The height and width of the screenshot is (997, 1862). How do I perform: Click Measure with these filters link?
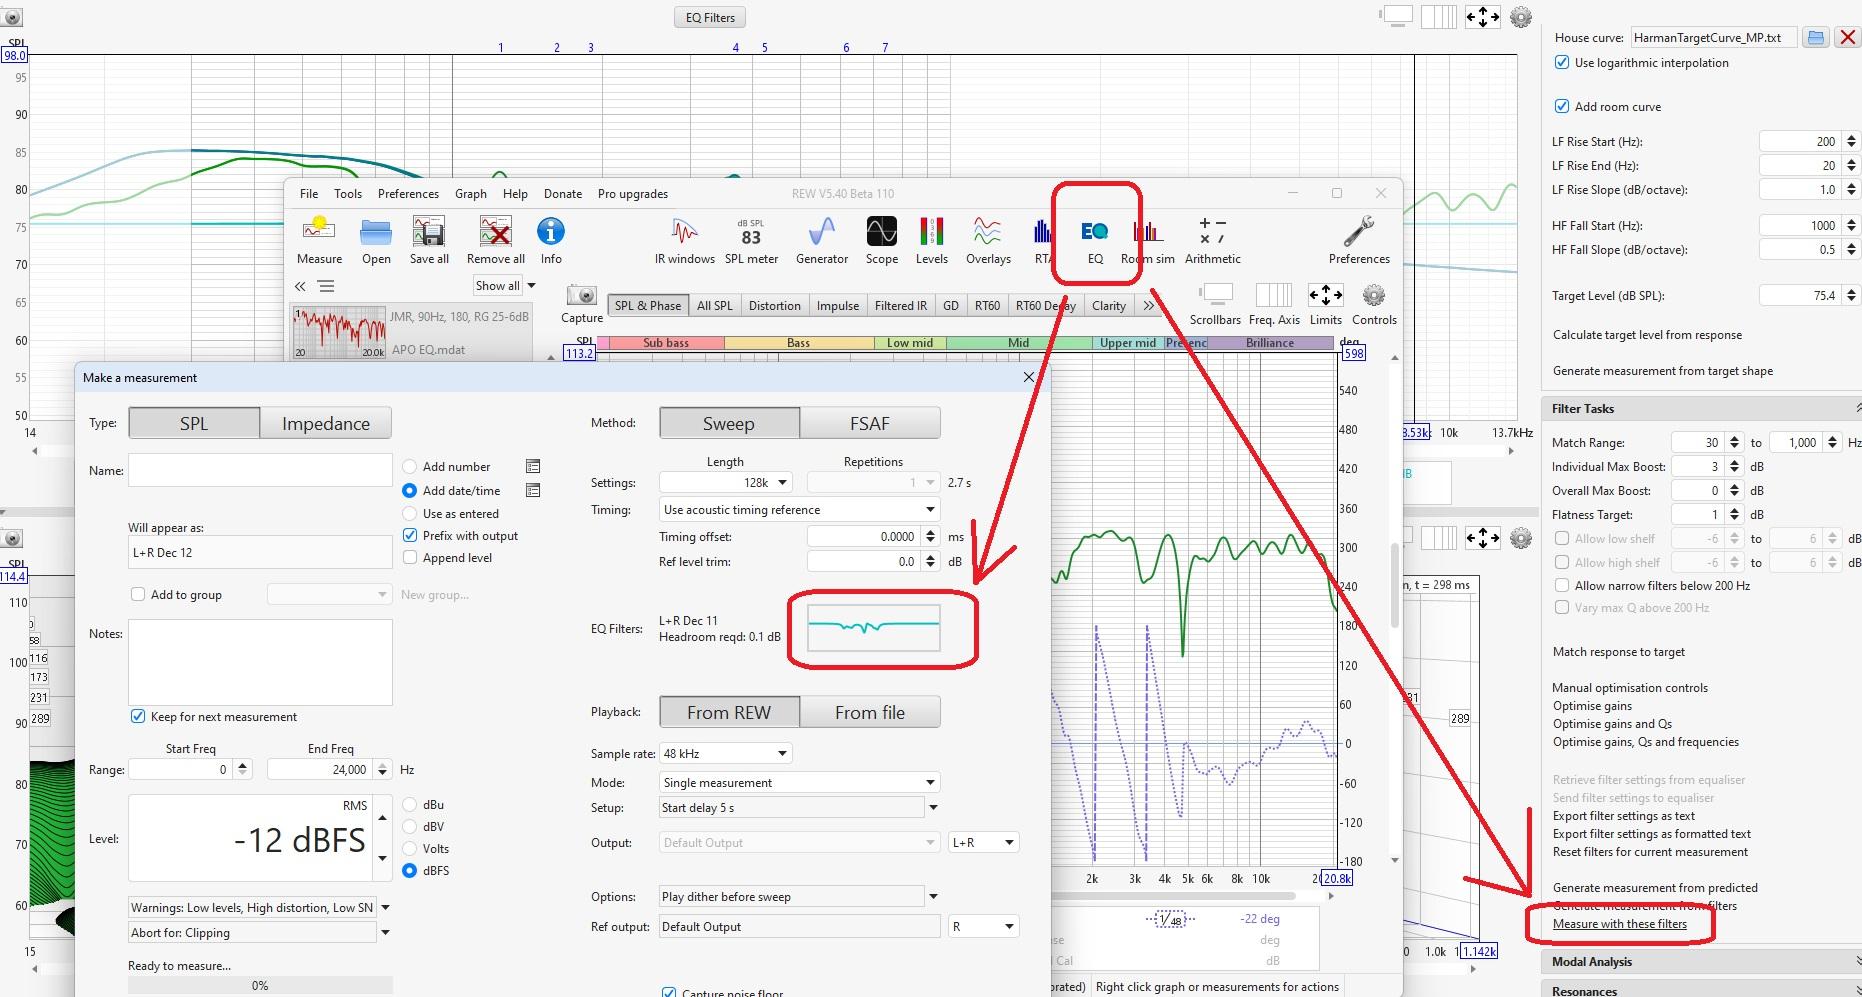[x=1619, y=924]
